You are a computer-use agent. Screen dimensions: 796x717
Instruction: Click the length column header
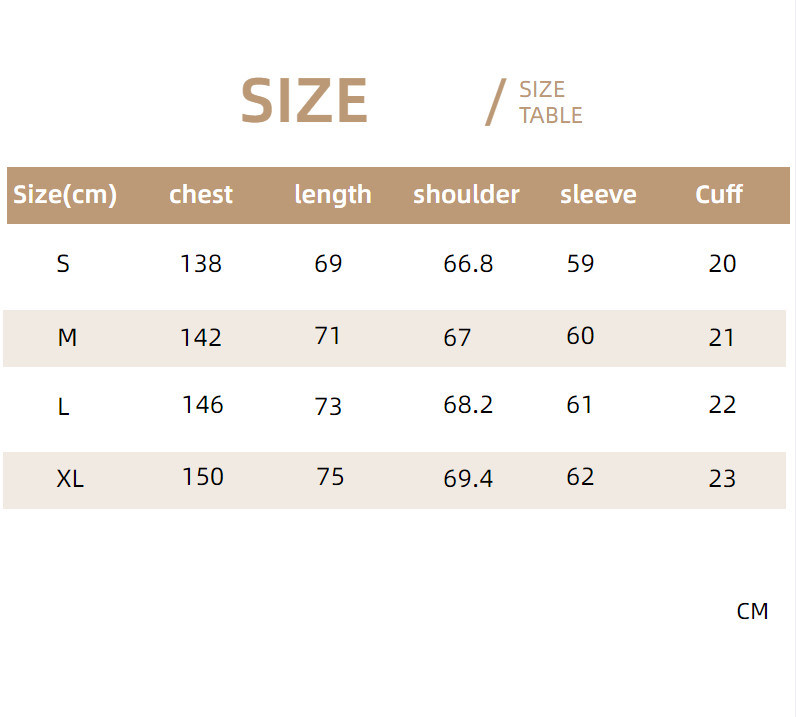click(x=333, y=194)
